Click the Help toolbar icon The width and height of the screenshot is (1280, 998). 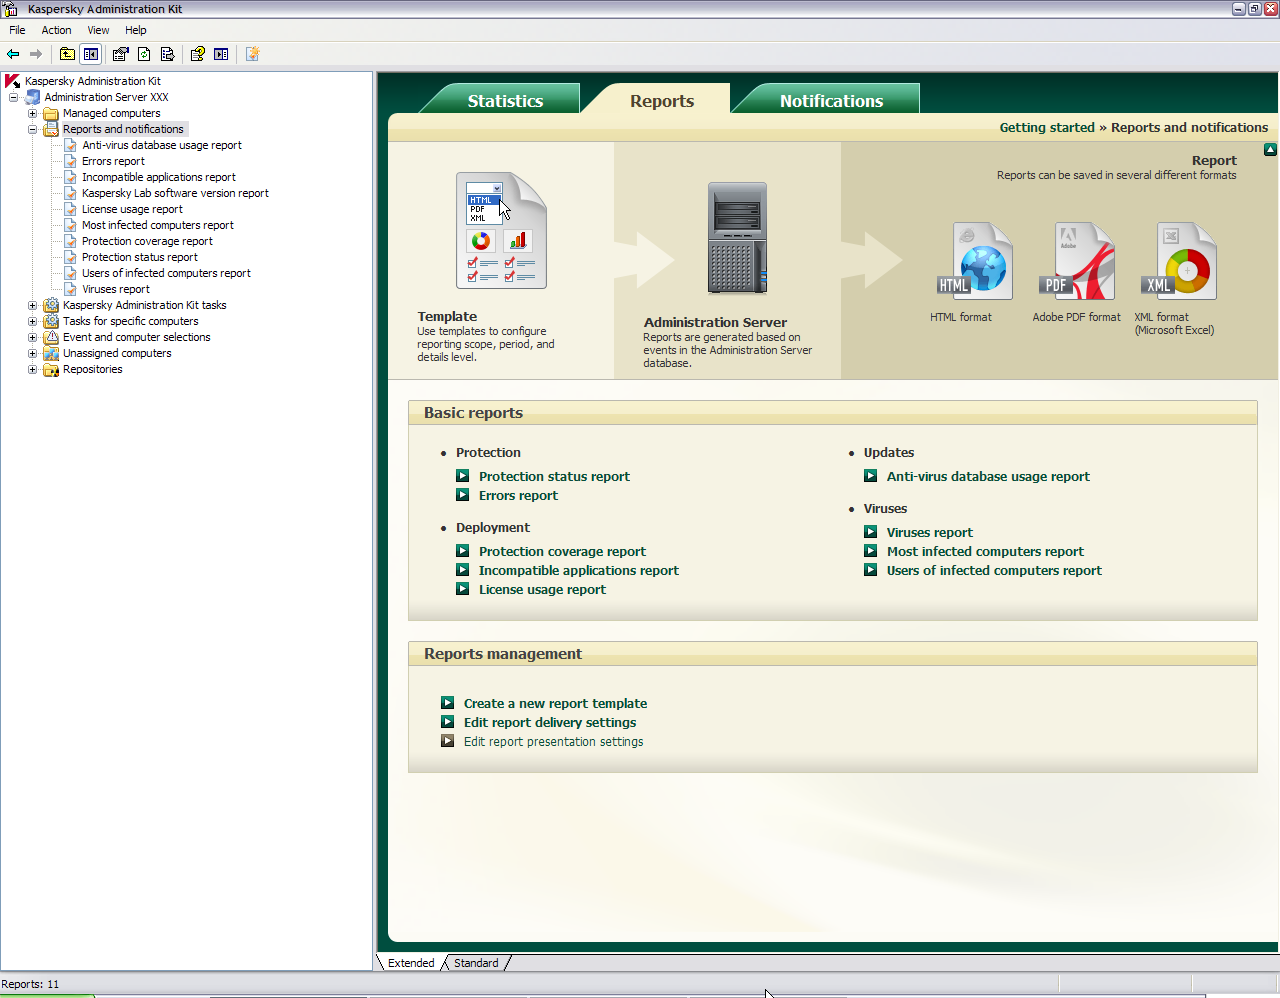point(198,54)
